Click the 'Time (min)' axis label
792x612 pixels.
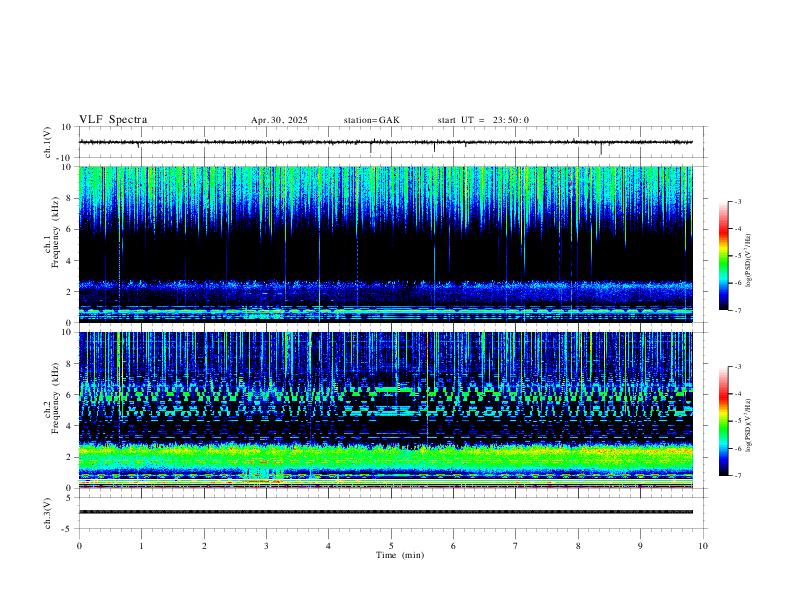pyautogui.click(x=400, y=555)
